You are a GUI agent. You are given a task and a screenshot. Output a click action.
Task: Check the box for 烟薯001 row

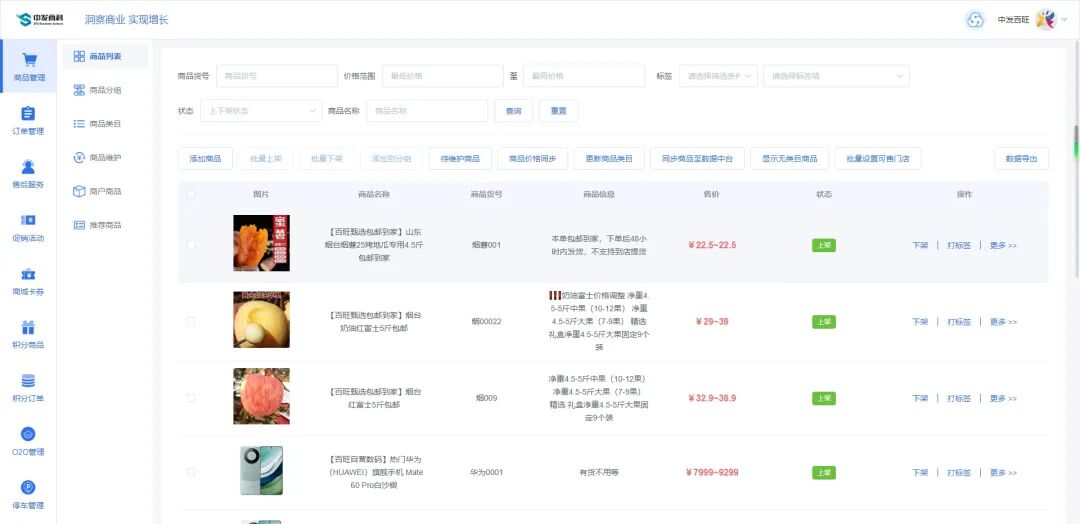coord(191,244)
